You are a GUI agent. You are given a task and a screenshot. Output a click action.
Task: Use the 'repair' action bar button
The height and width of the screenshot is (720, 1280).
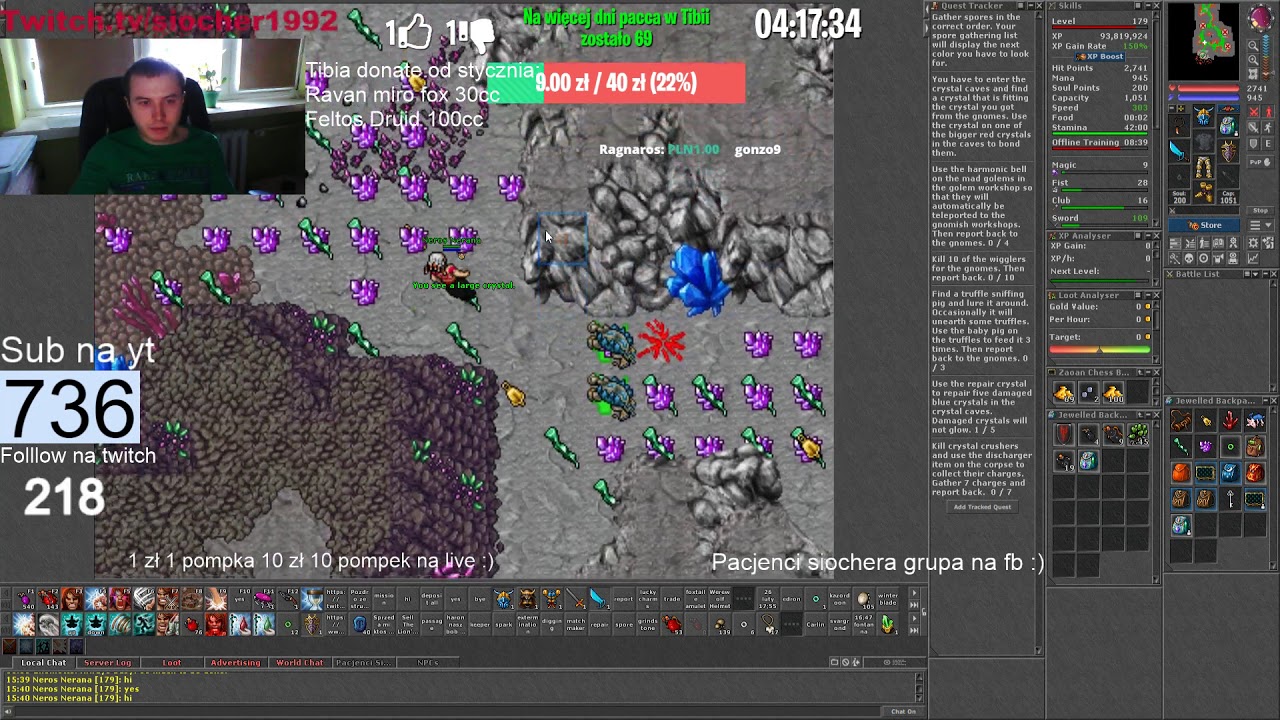point(599,625)
